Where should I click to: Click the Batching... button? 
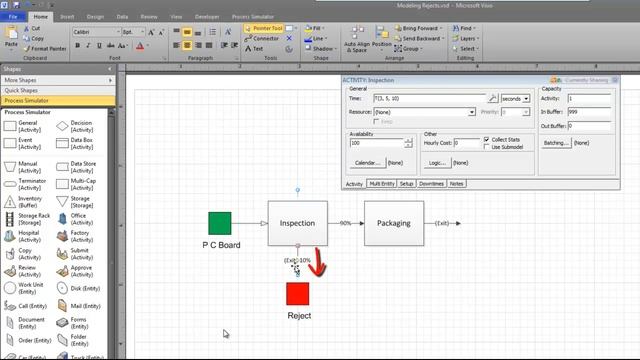coord(556,143)
